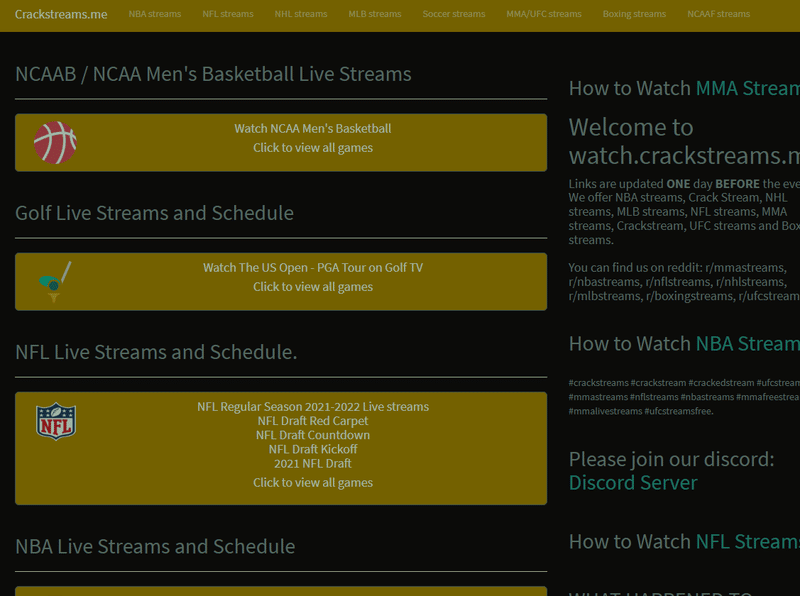Select 2021 NFL Draft link
Viewport: 800px width, 596px height.
313,463
